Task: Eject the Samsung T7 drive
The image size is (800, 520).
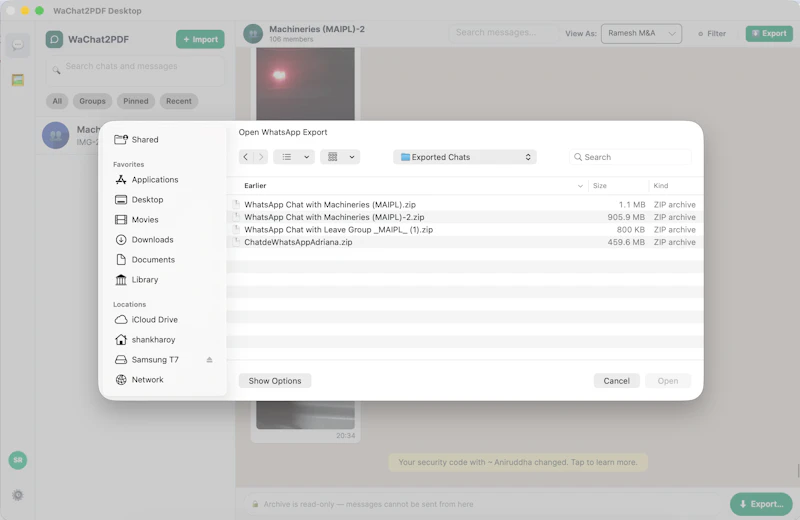Action: pyautogui.click(x=209, y=360)
